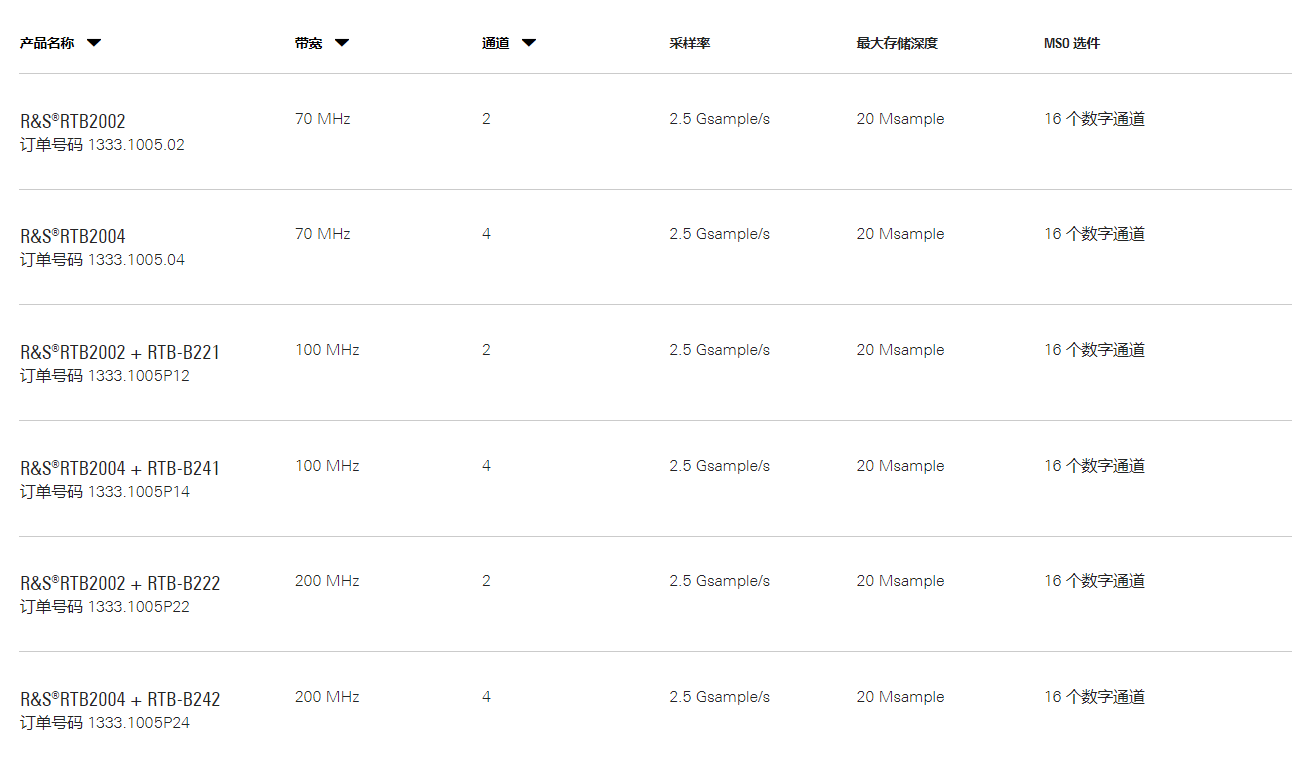Open RTB2002 + RTB-B221 product
Viewport: 1292px width, 759px height.
120,352
